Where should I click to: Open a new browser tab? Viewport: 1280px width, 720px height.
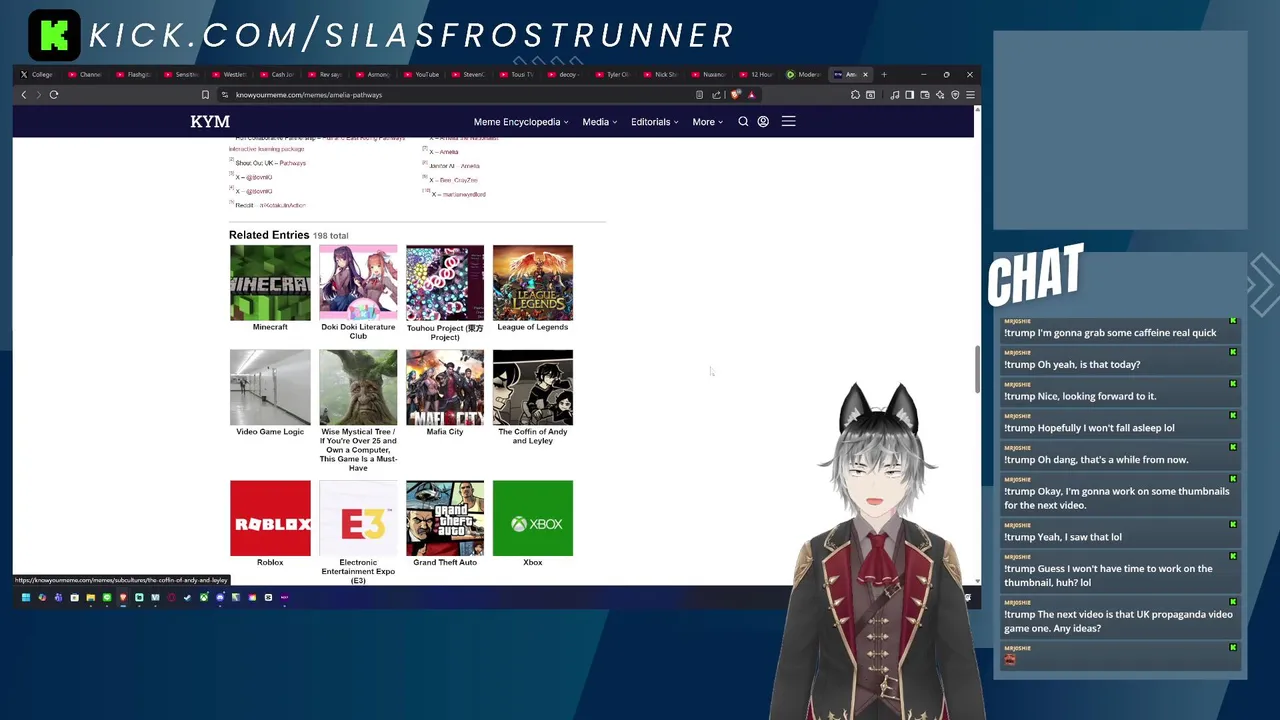(884, 74)
